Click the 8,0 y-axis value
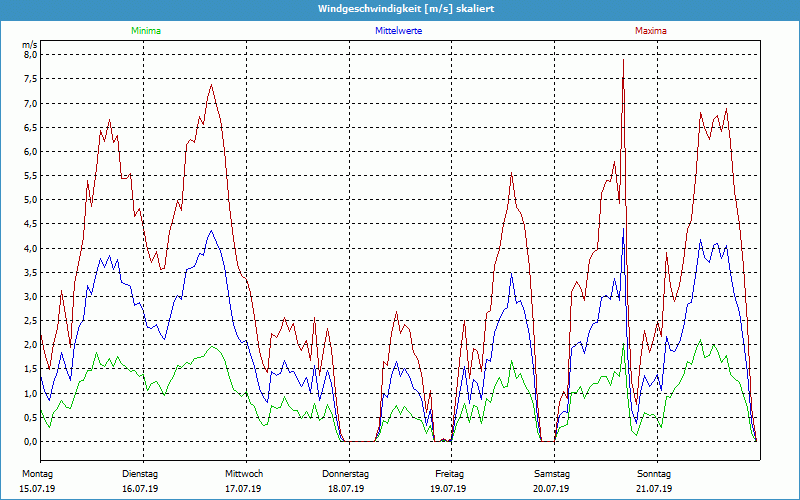Image resolution: width=800 pixels, height=500 pixels. (31, 55)
